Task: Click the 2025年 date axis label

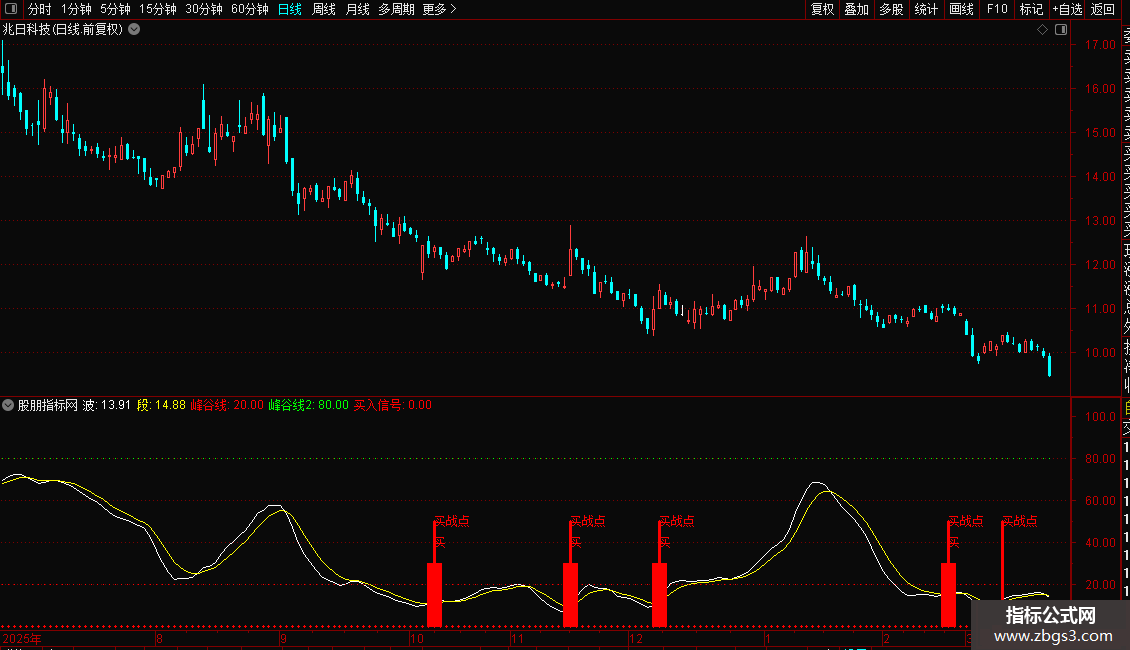Action: [x=22, y=638]
